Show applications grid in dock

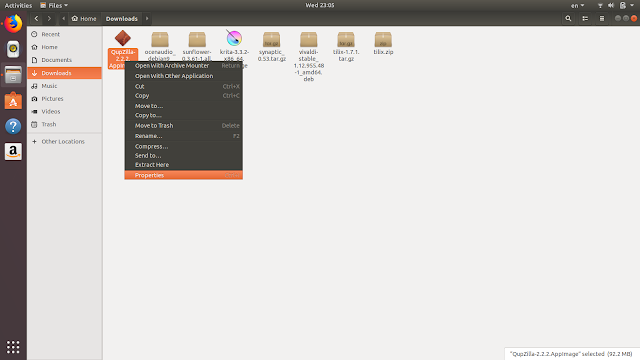13,347
